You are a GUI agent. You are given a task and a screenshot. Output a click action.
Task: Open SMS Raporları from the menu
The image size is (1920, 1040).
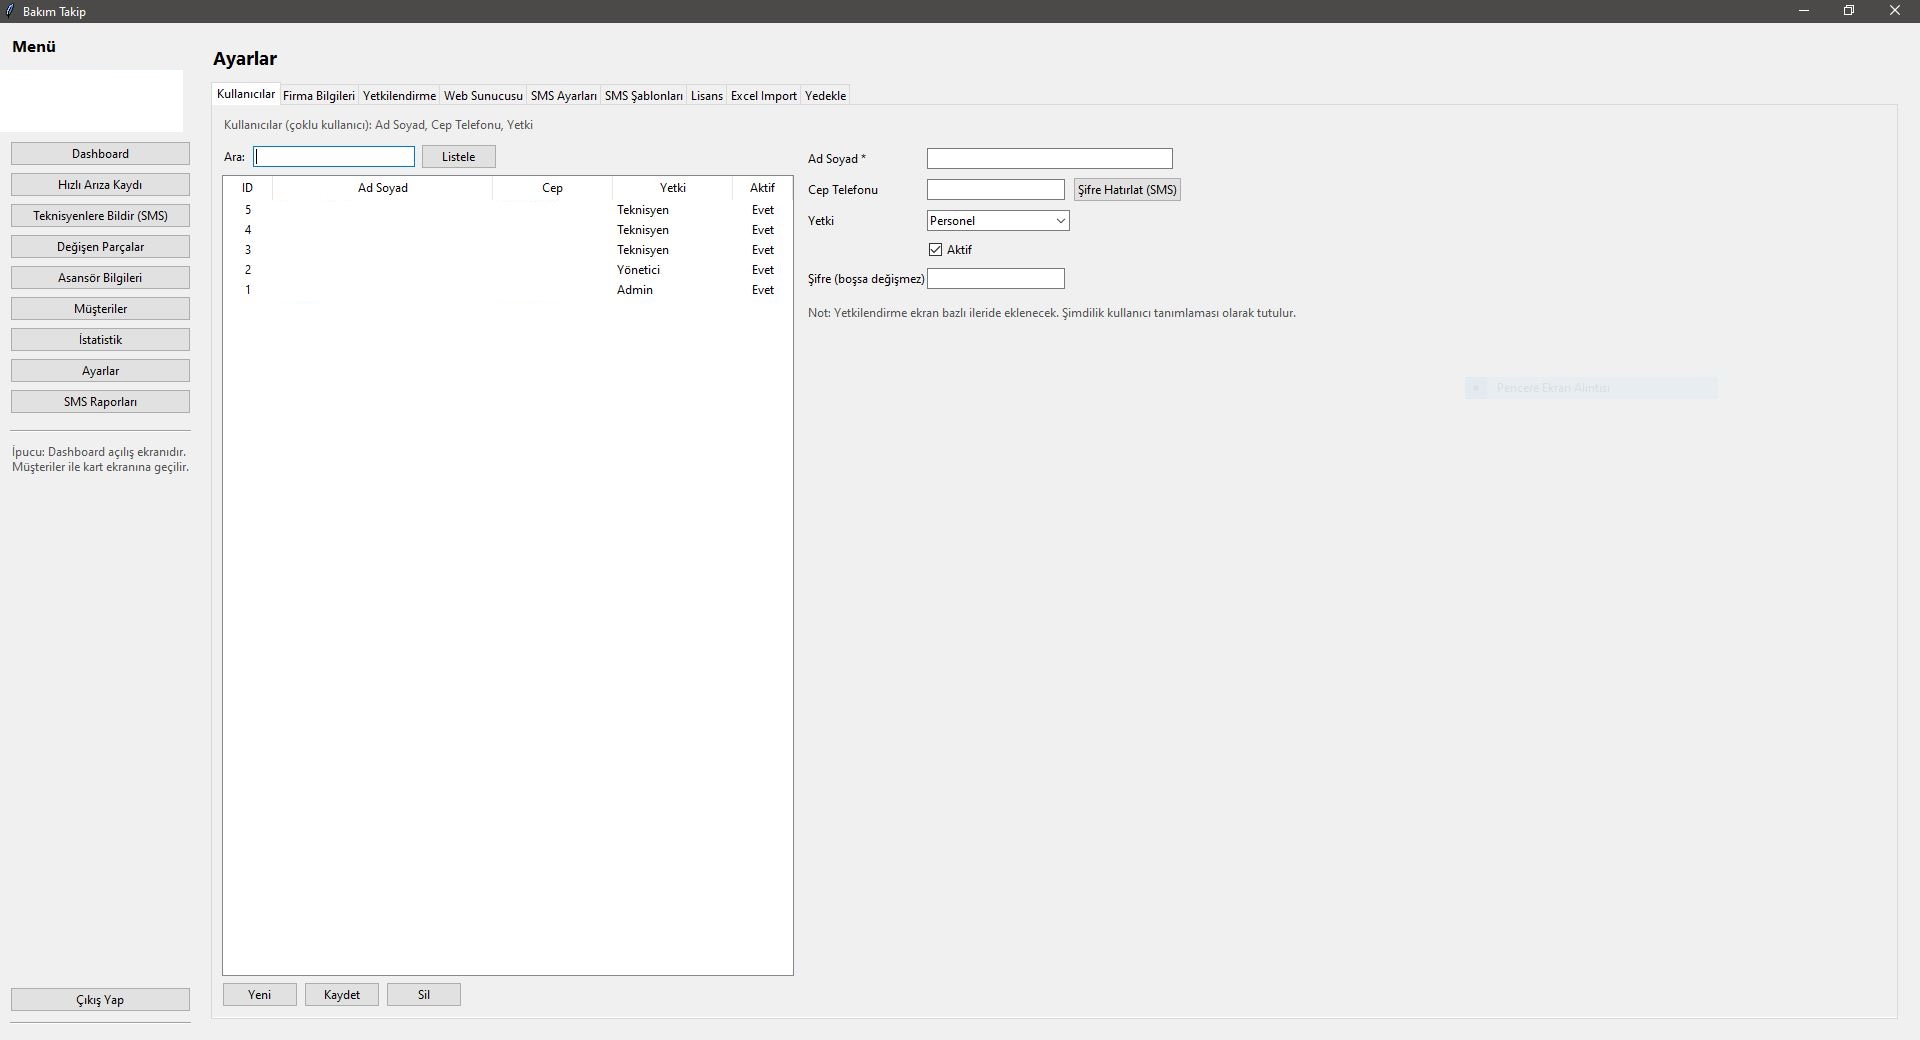point(100,402)
